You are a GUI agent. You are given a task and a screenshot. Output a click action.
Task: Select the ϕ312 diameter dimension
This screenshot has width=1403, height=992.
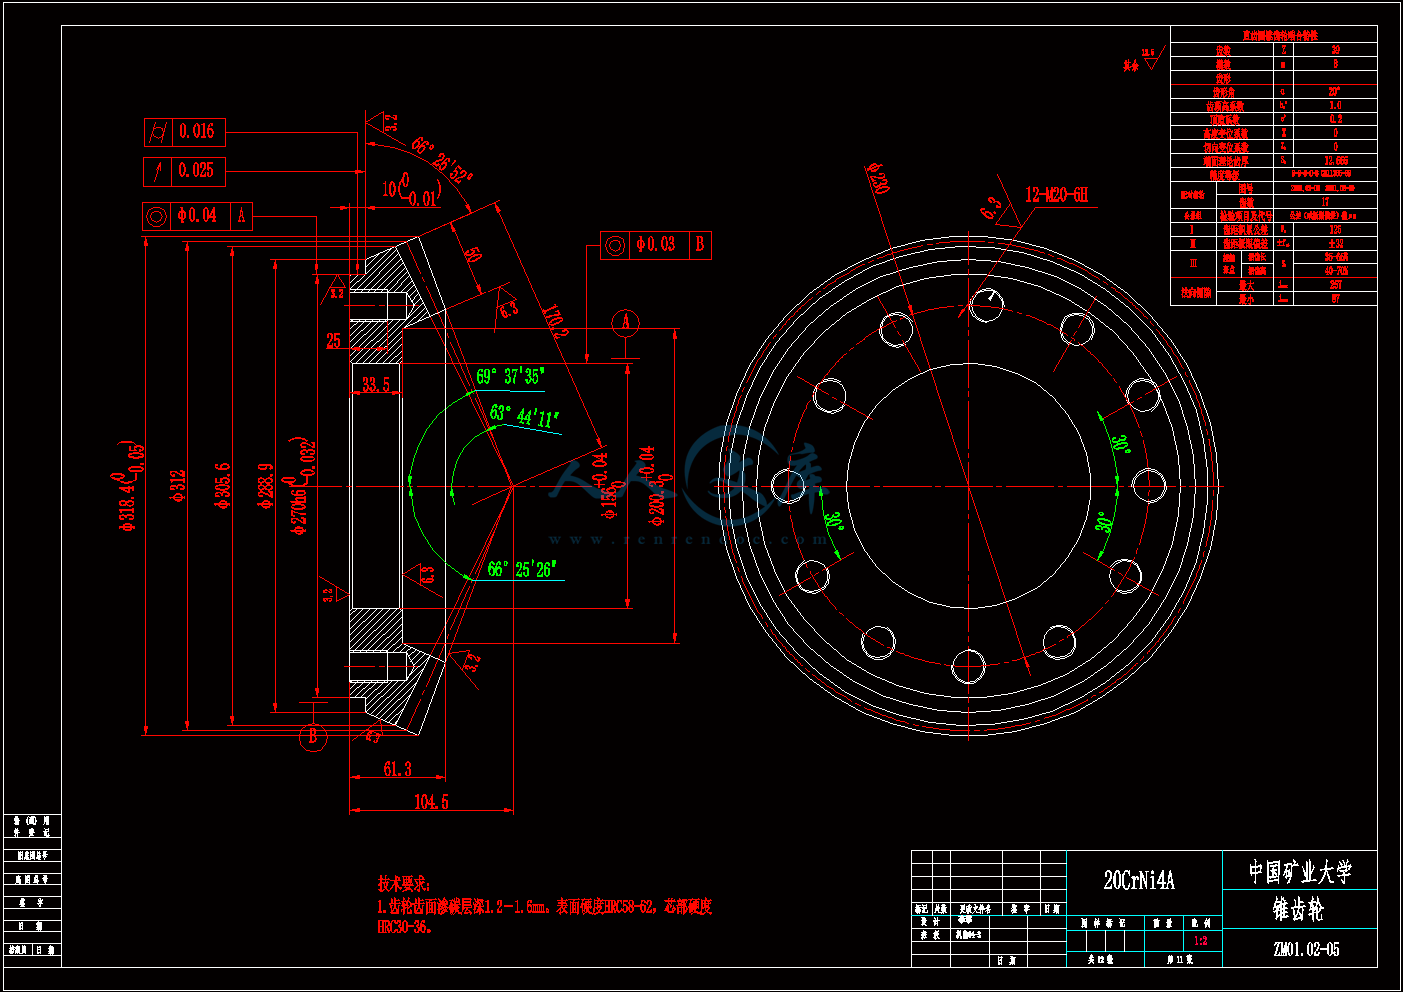click(177, 484)
